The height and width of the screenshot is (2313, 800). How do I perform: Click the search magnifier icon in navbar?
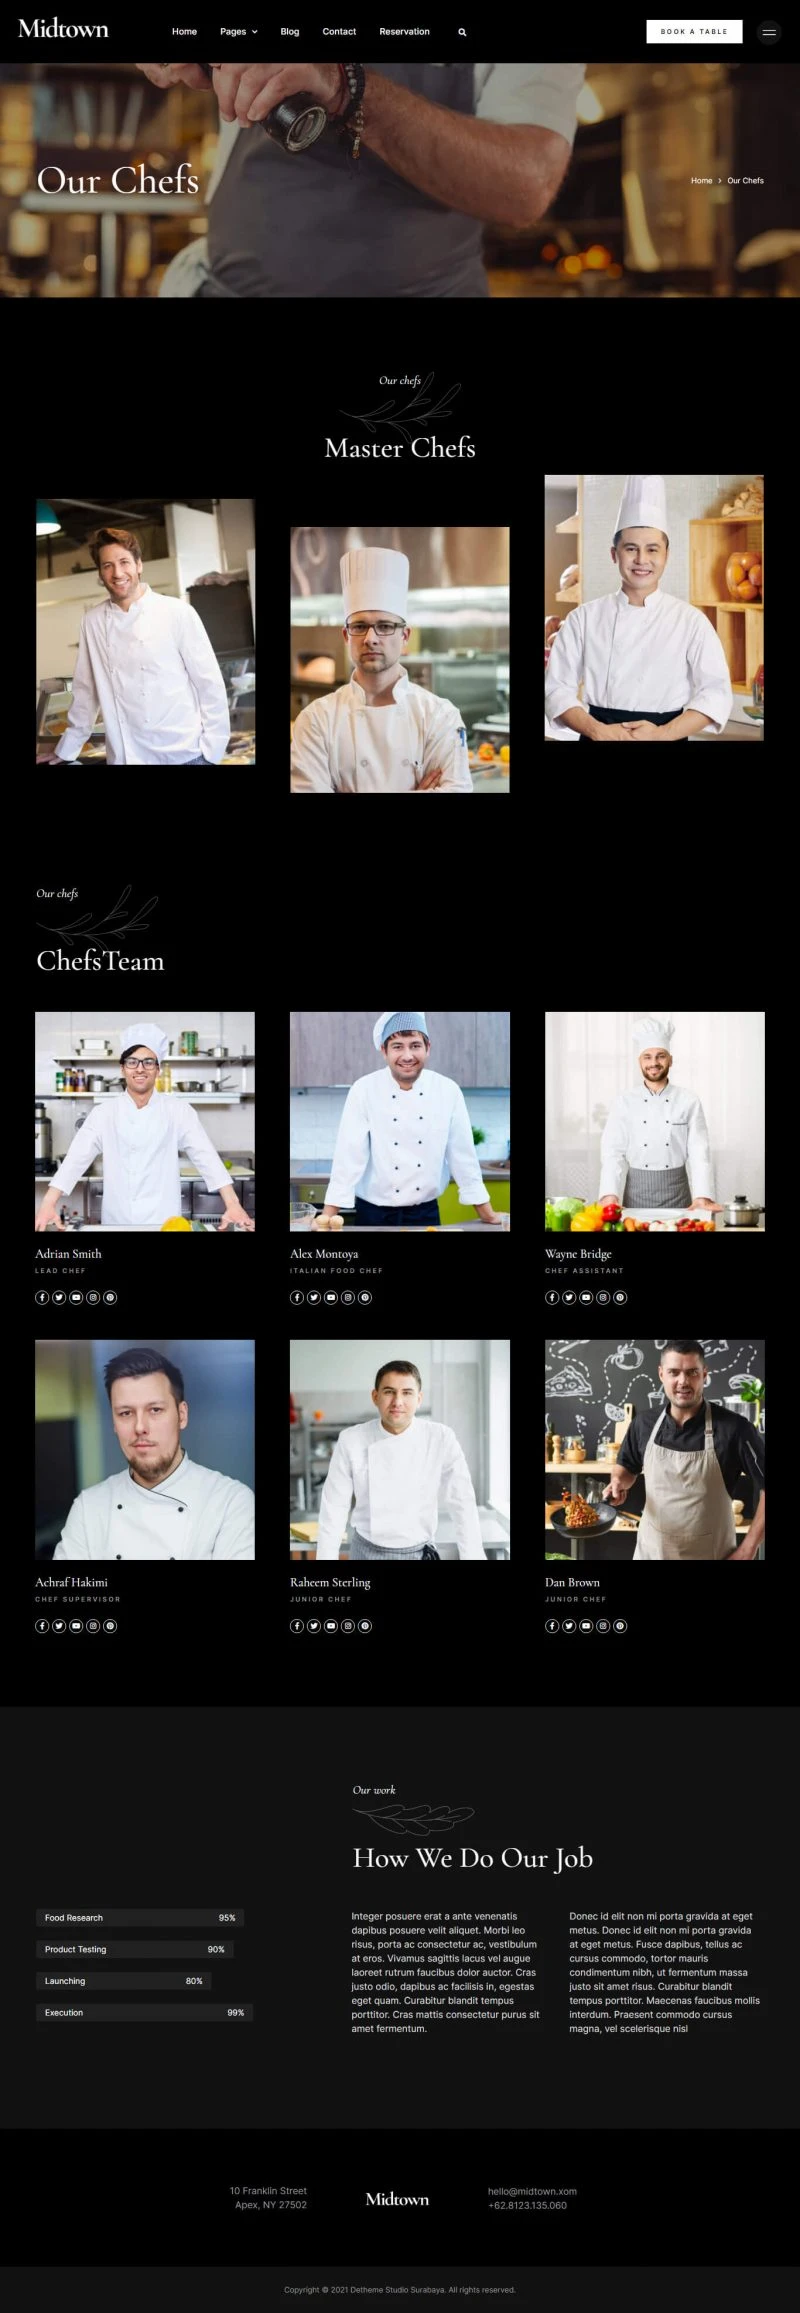[462, 32]
